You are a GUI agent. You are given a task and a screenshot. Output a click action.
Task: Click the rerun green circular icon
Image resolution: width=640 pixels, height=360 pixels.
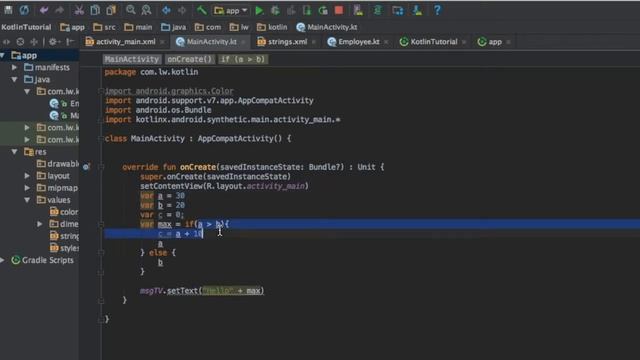tap(323, 10)
